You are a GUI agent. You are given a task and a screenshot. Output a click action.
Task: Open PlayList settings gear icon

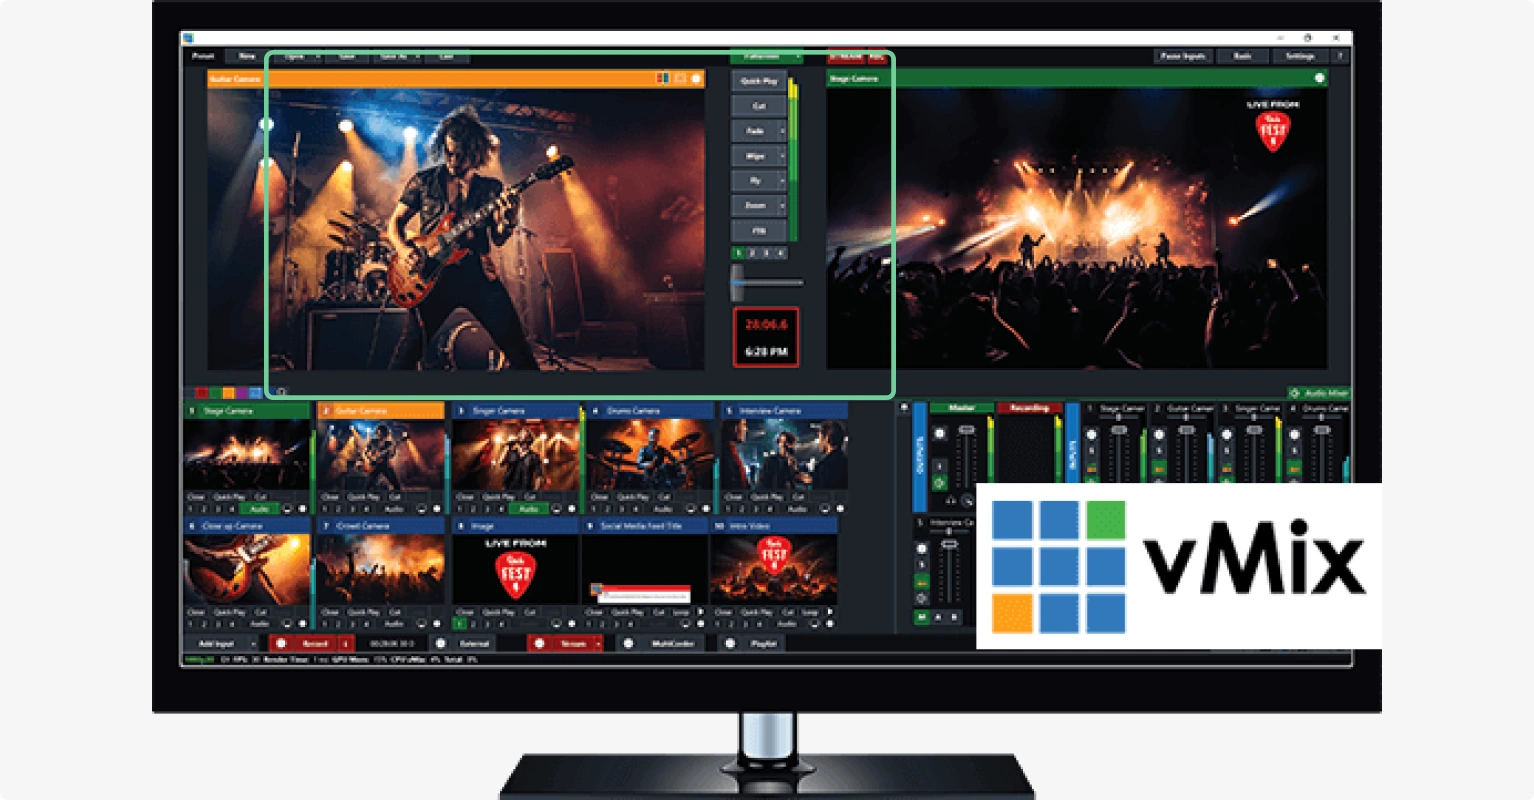pyautogui.click(x=729, y=644)
